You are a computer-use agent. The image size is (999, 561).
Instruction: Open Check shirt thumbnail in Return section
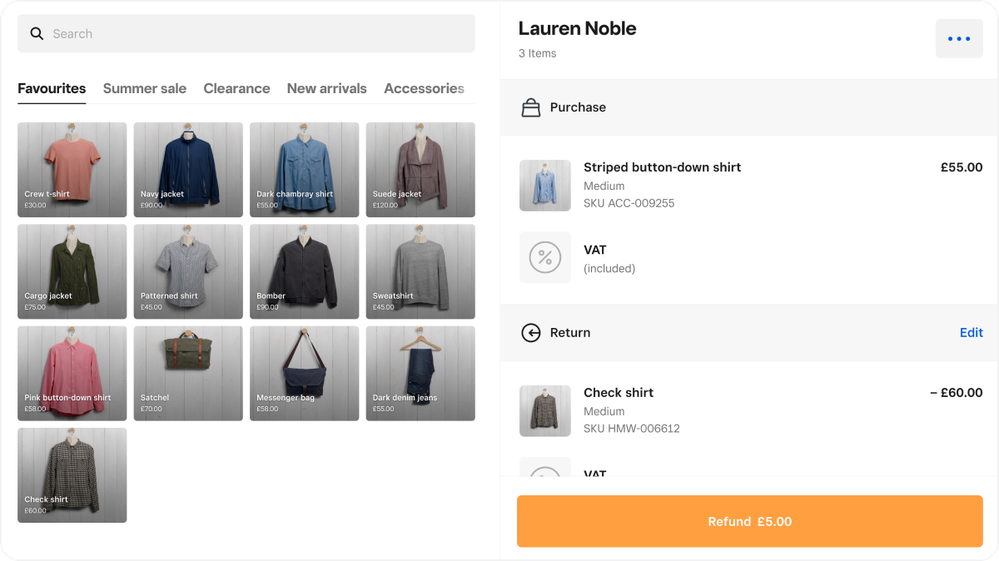(x=545, y=411)
